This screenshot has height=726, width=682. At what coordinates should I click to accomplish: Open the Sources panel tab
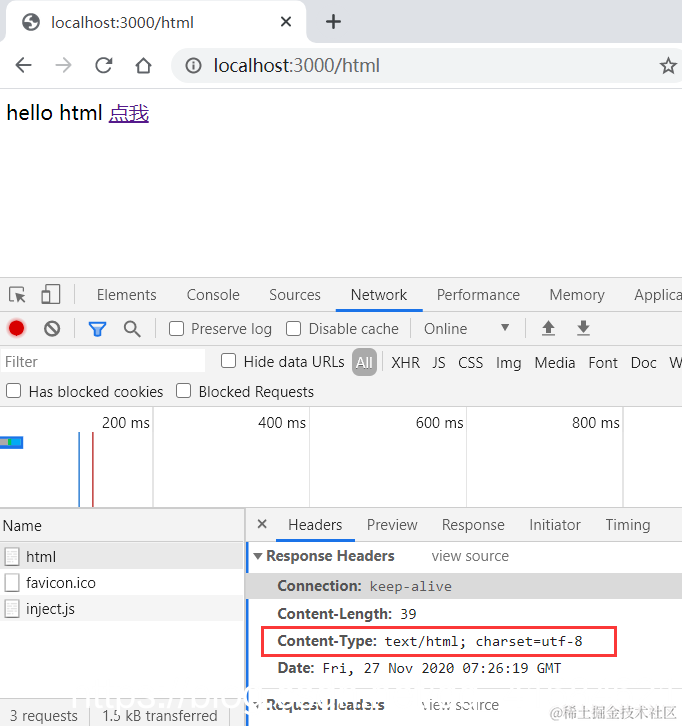[x=295, y=295]
